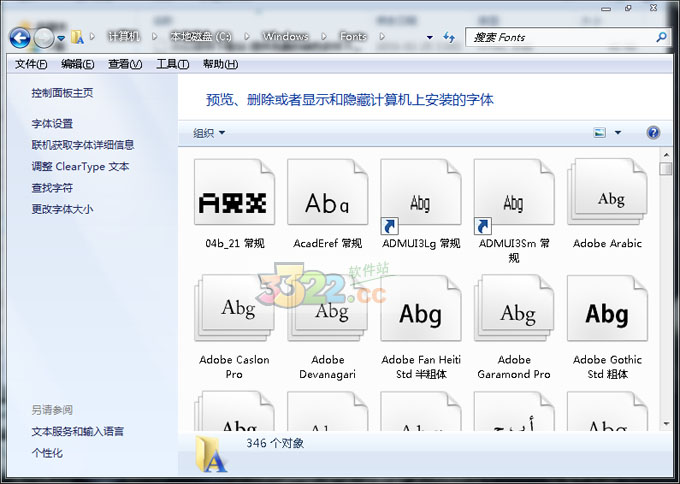The image size is (680, 484).
Task: Refresh the folder with the refresh icon
Action: click(449, 37)
